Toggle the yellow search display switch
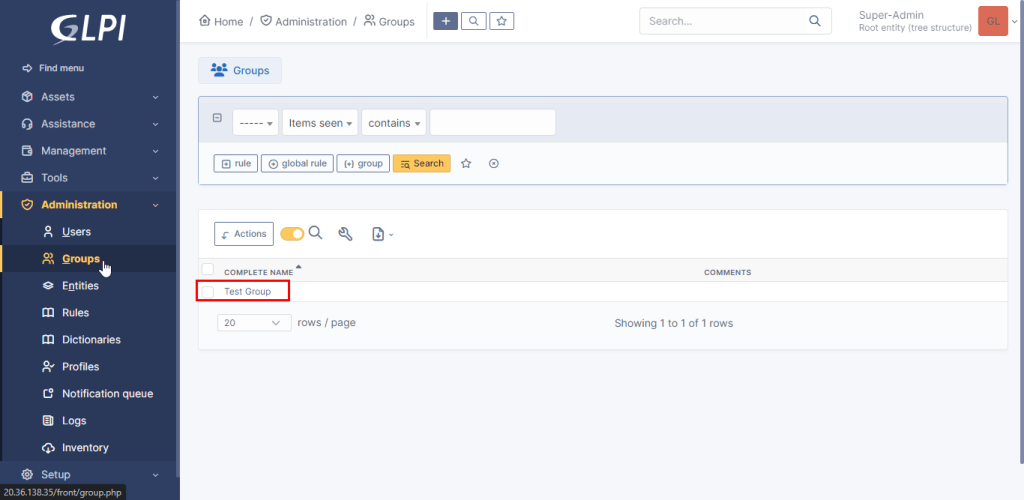The height and width of the screenshot is (500, 1024). (x=292, y=234)
